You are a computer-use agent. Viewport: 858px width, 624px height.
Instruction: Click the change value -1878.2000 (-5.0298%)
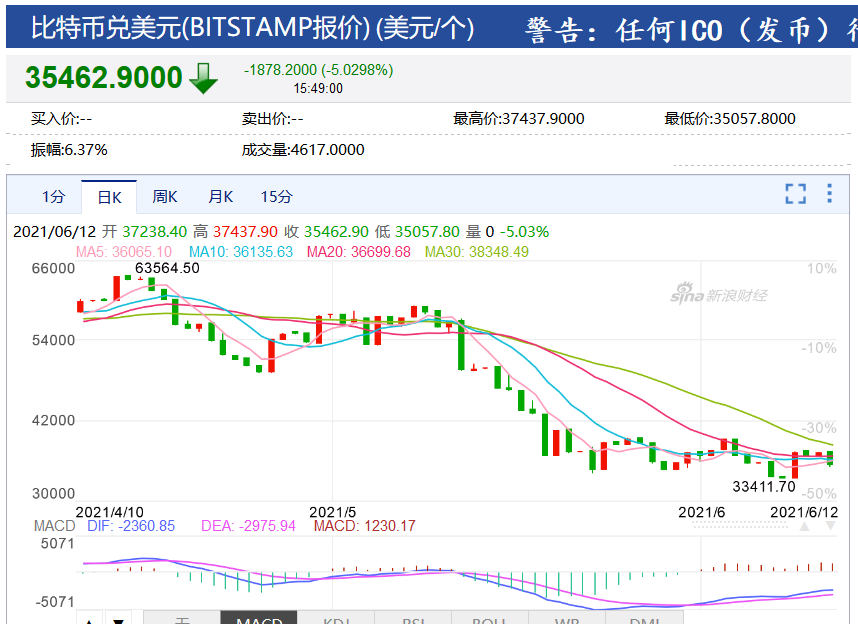[x=318, y=70]
